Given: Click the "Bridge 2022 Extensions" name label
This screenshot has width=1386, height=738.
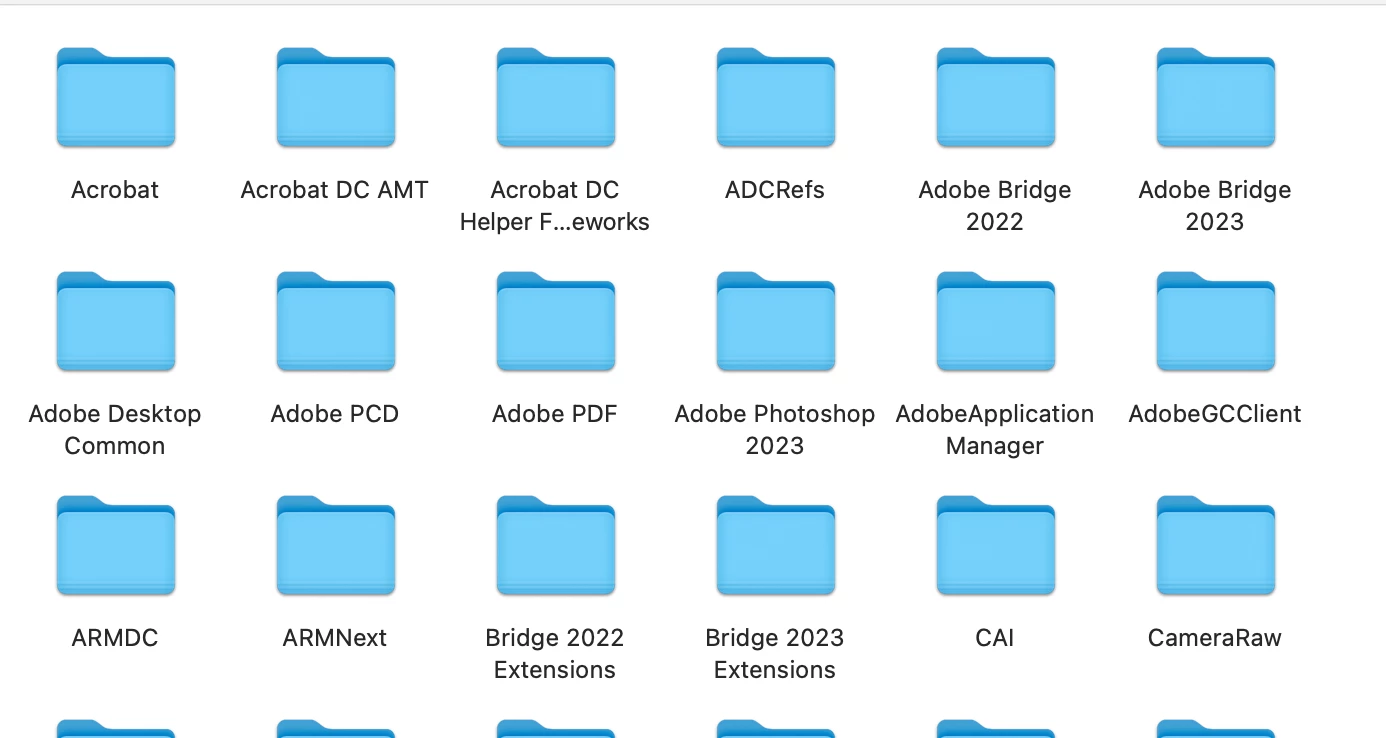Looking at the screenshot, I should coord(555,654).
